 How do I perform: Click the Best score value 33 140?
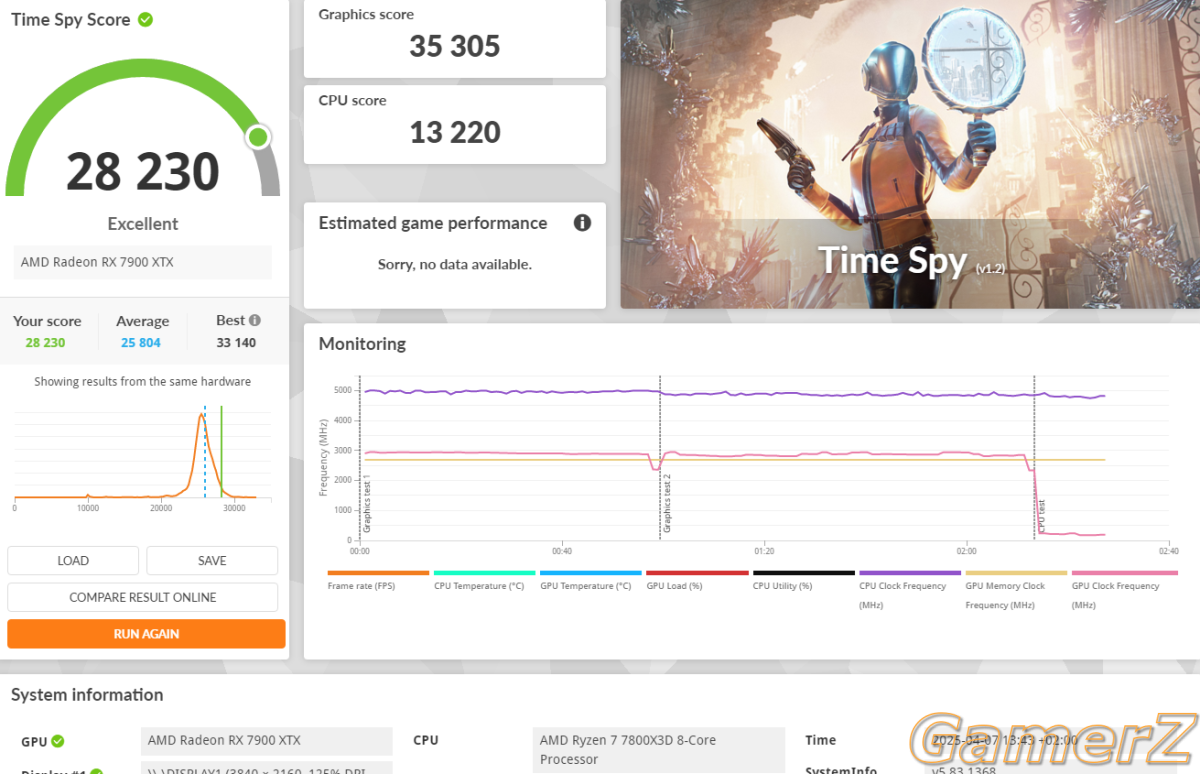tap(236, 342)
